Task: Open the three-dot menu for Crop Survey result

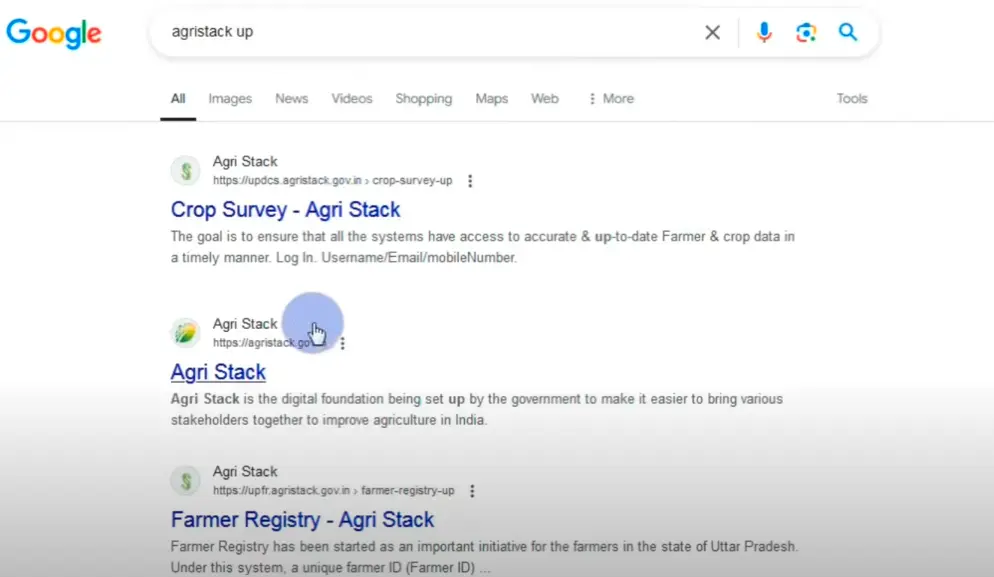Action: coord(471,181)
